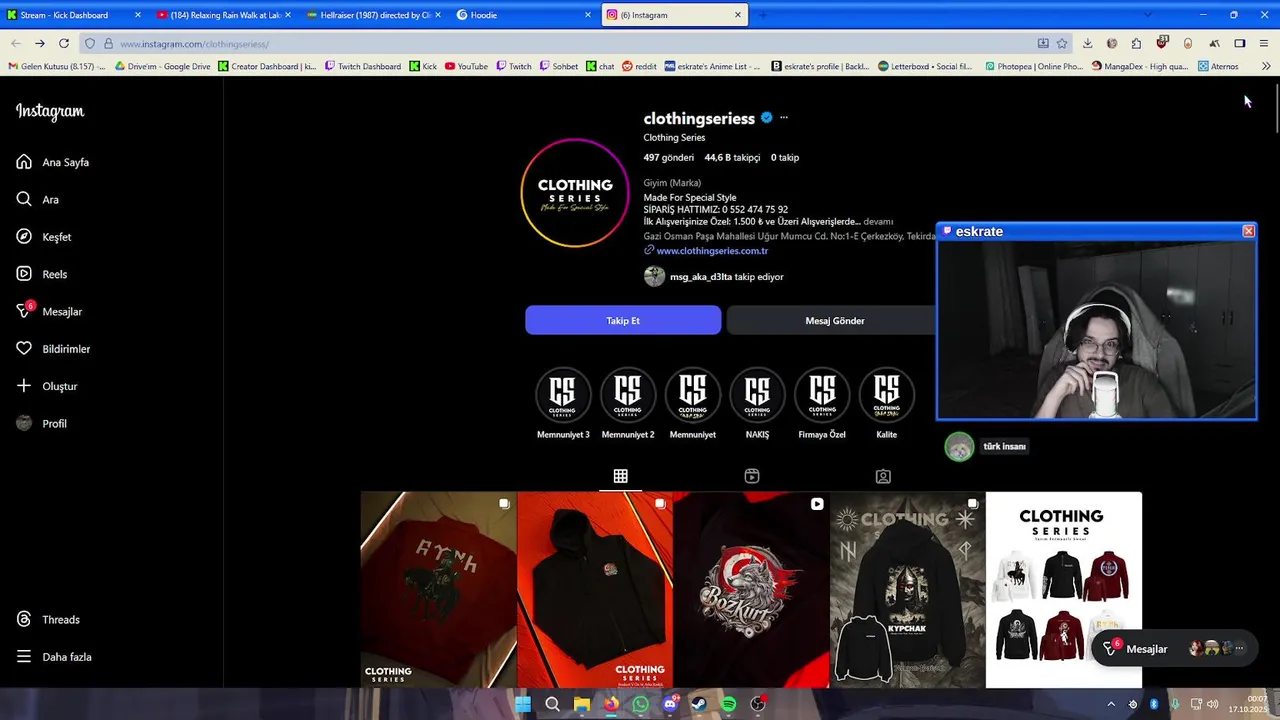Screen dimensions: 1280x720
Task: Open Bildirimler notifications
Action: [x=53, y=349]
